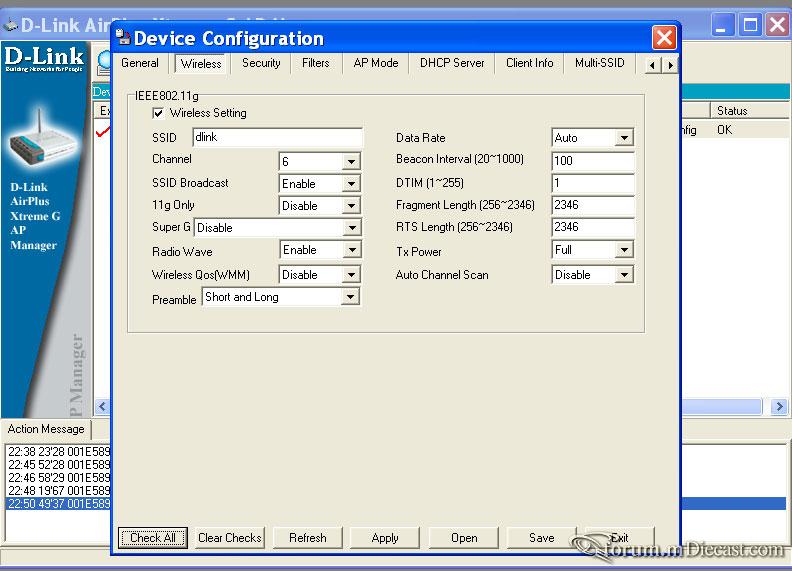Select the Action Message tab
The image size is (792, 571).
pyautogui.click(x=46, y=429)
